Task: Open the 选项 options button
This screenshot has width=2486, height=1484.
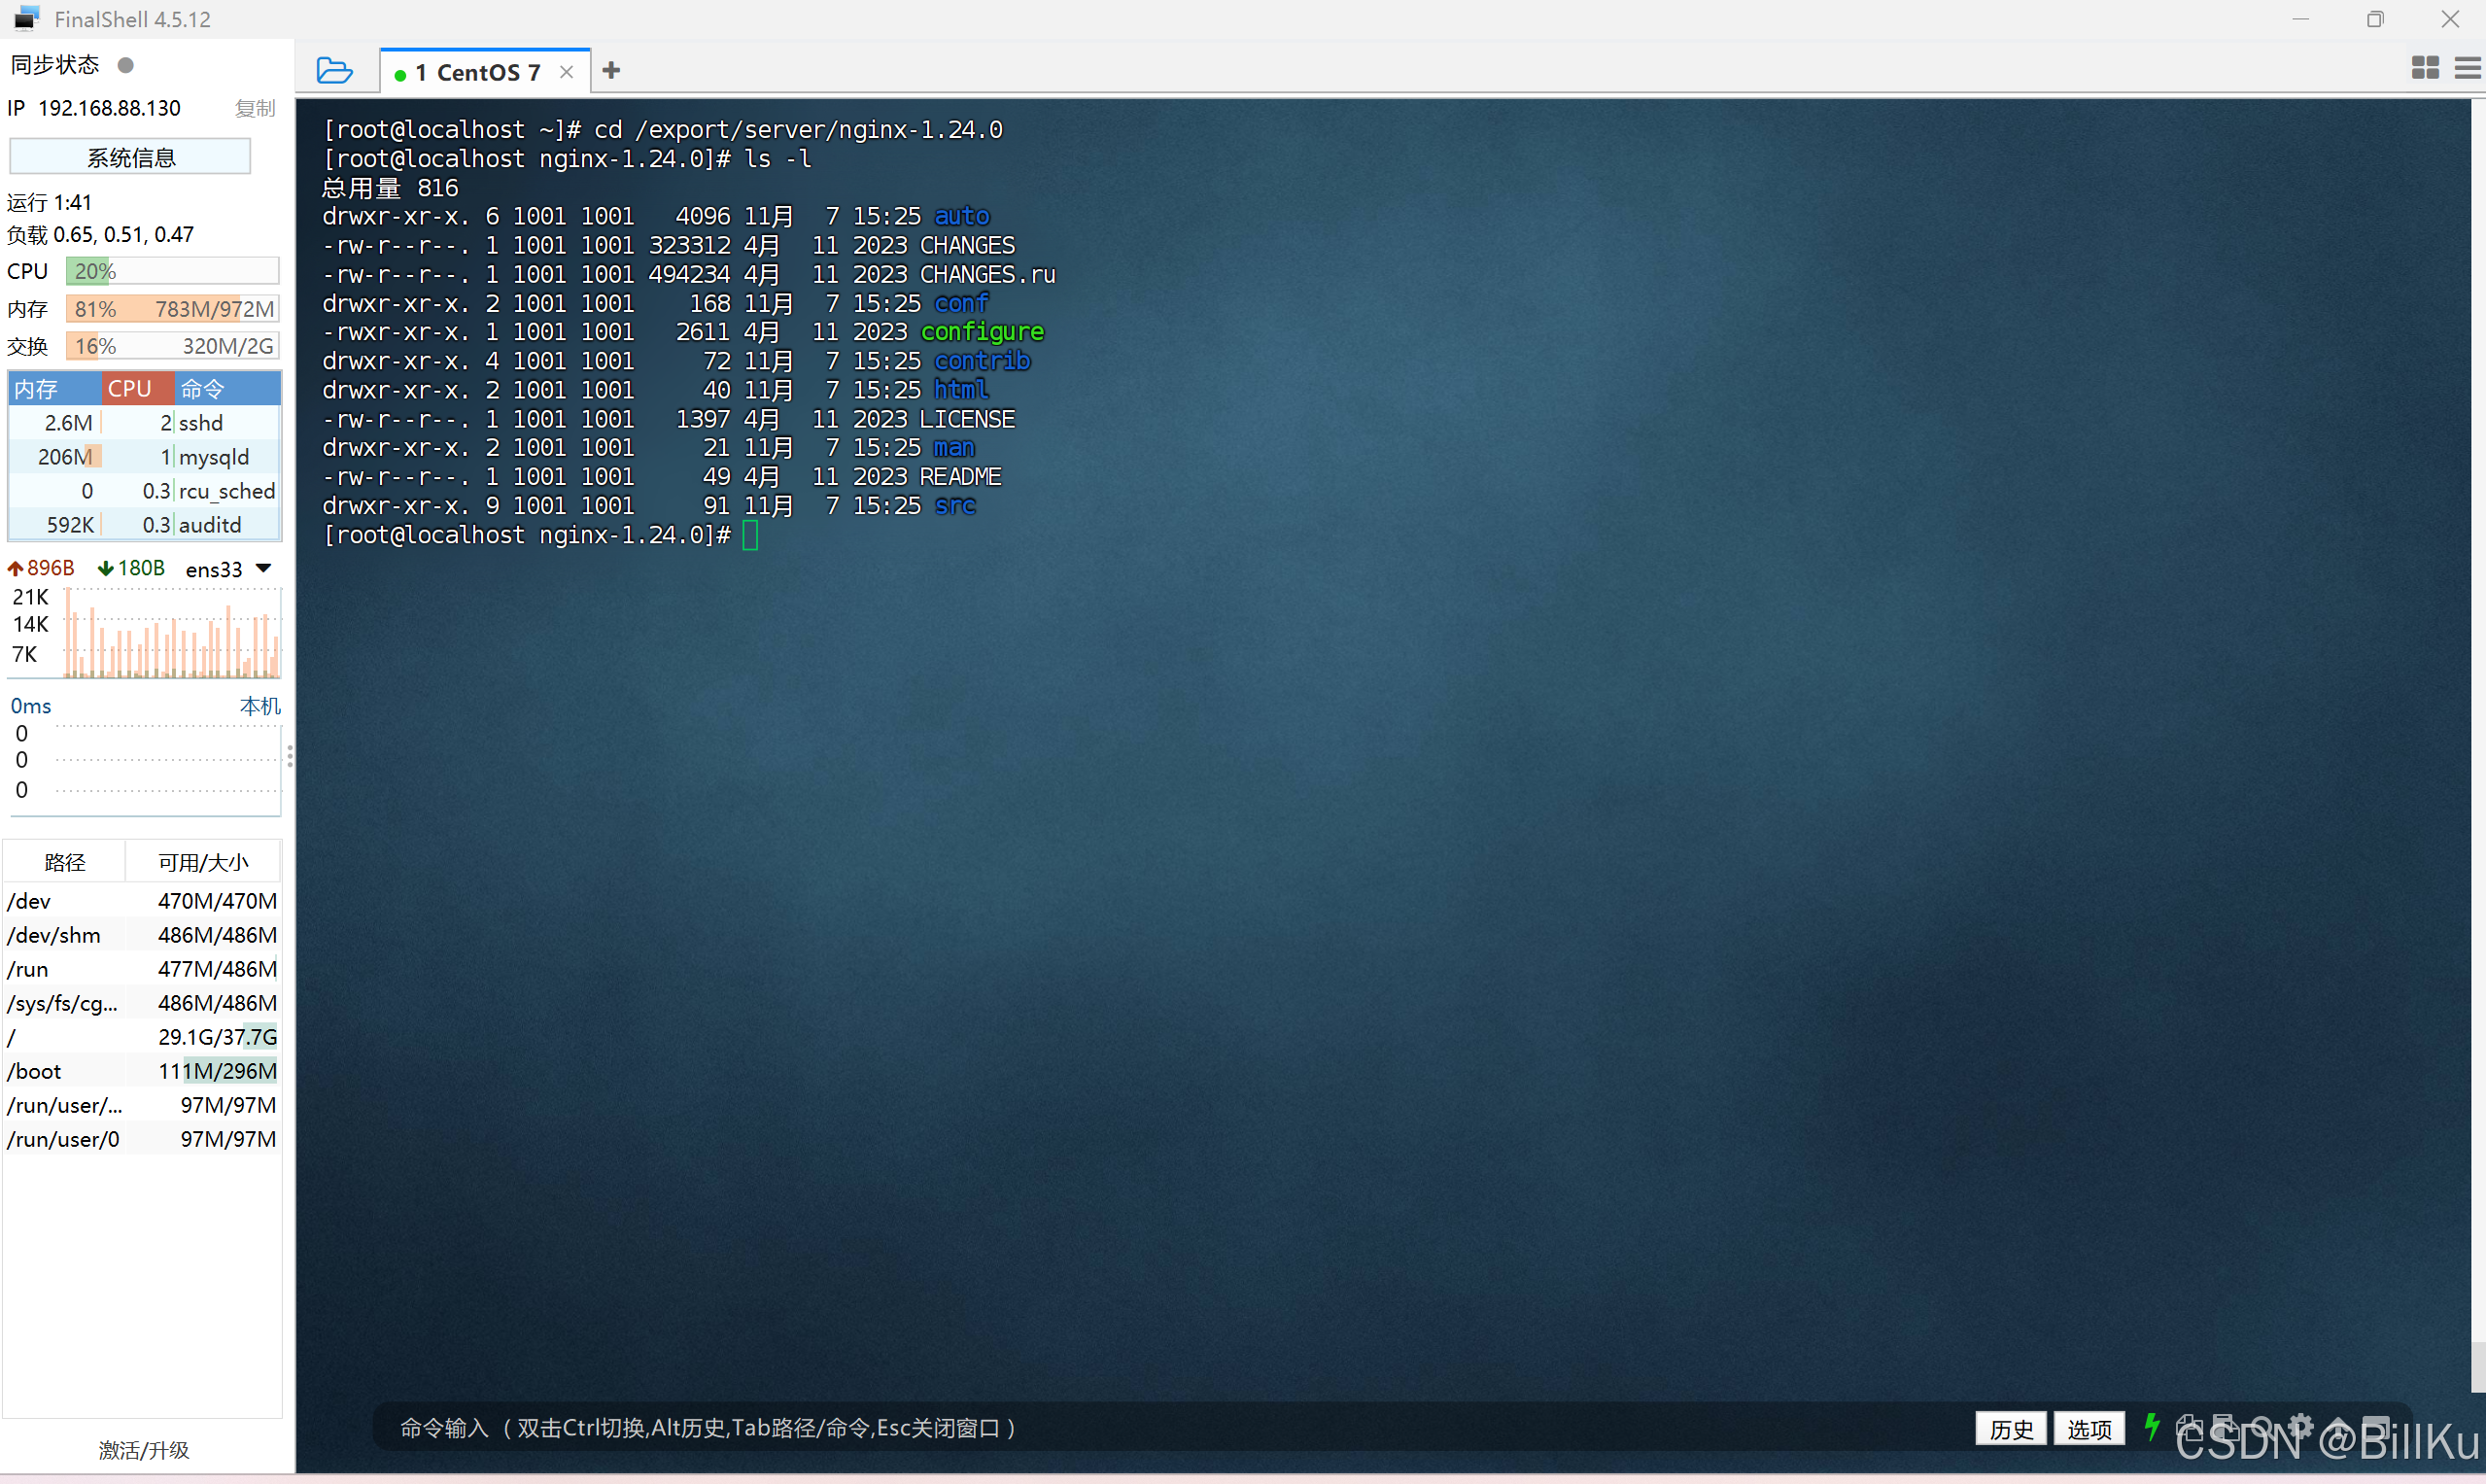Action: point(2089,1429)
